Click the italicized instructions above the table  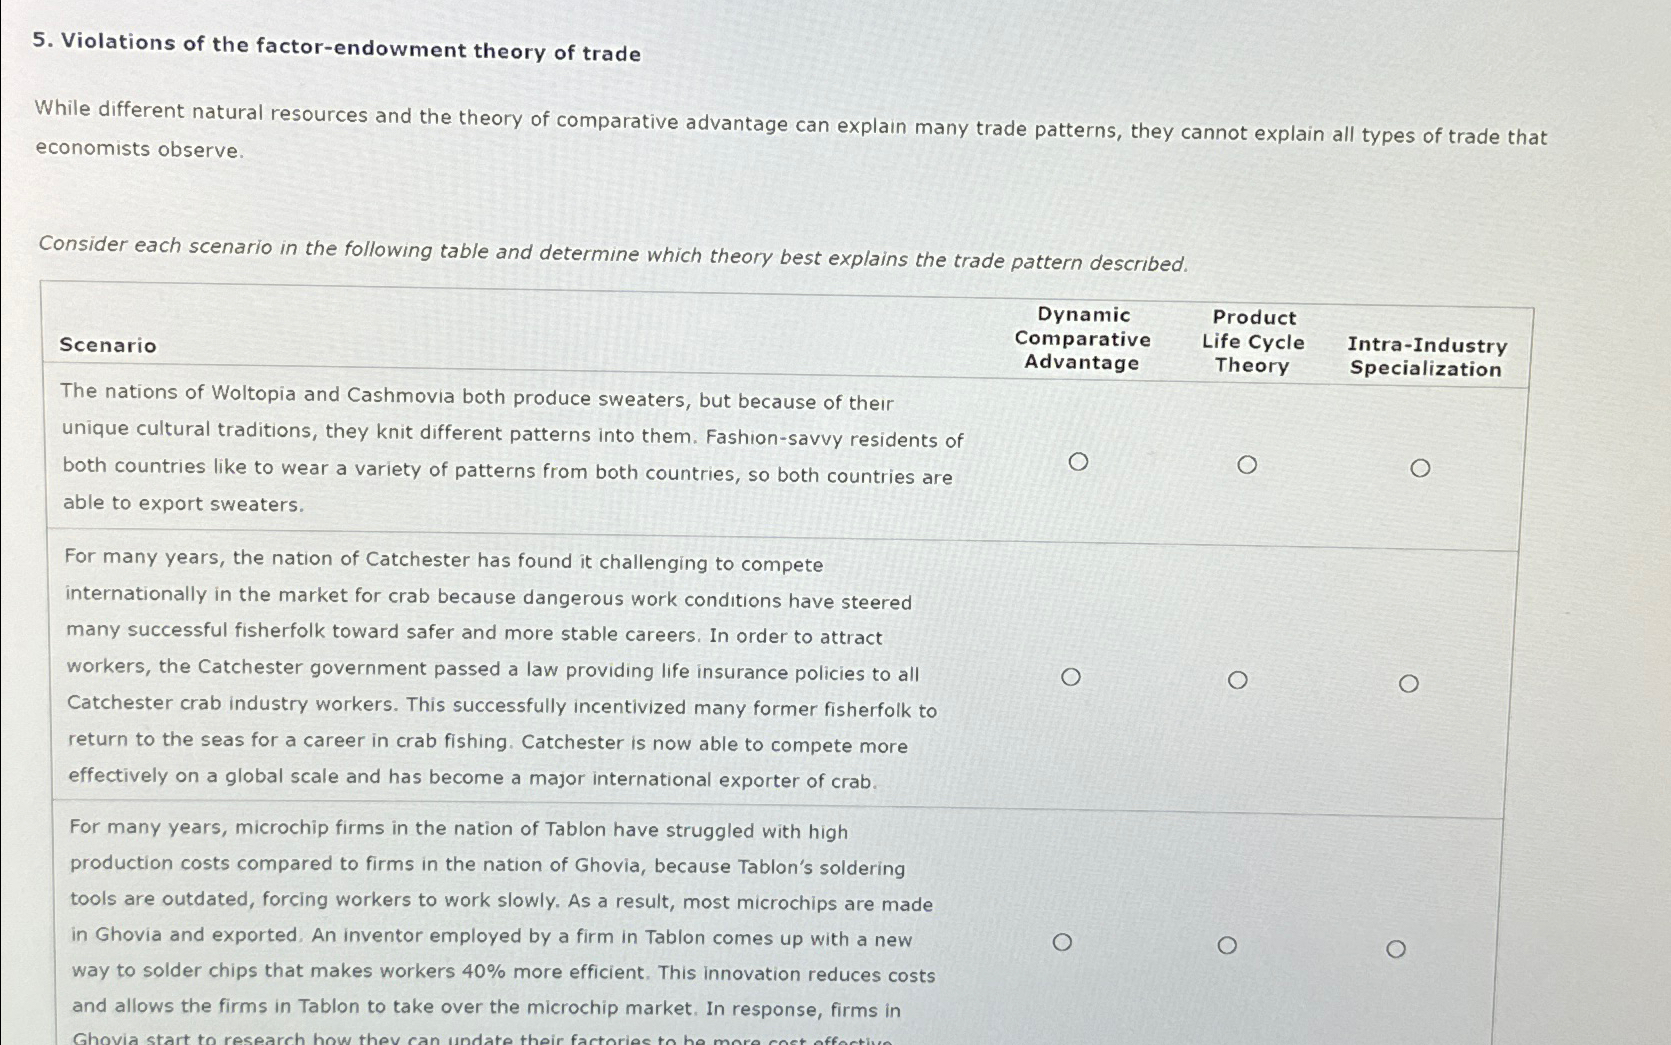pyautogui.click(x=613, y=251)
